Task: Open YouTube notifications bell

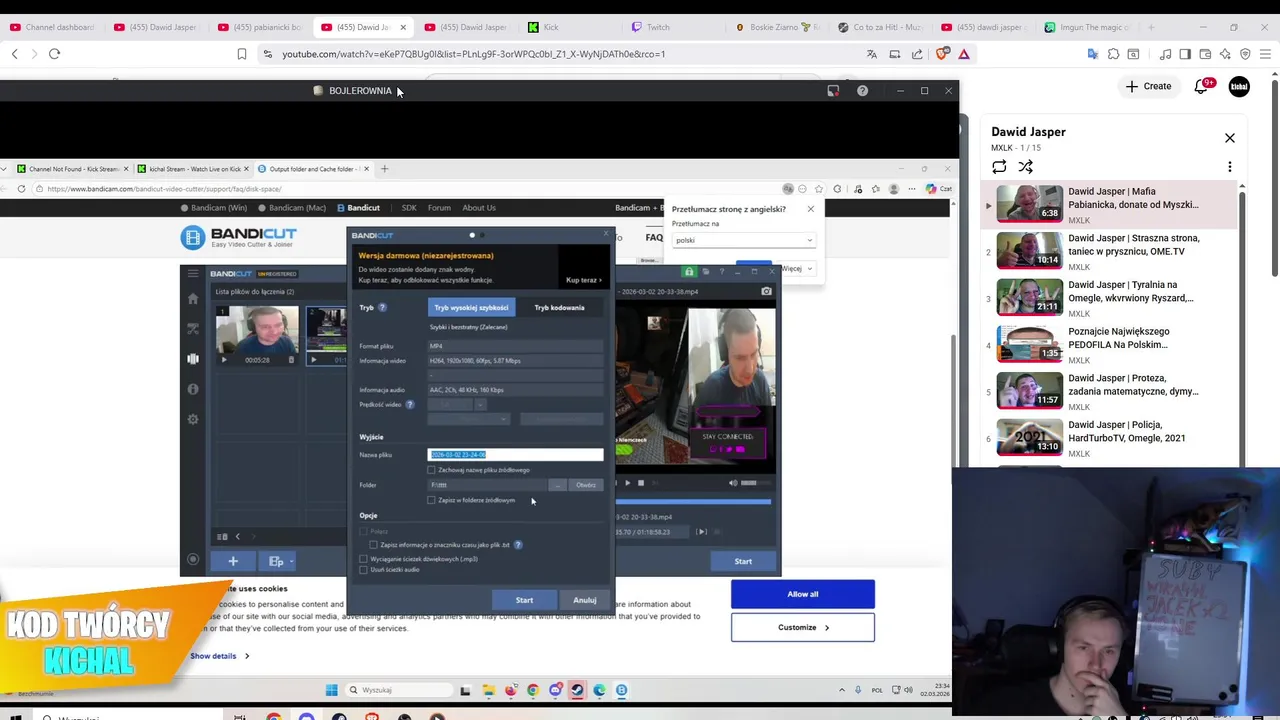Action: (x=1202, y=87)
